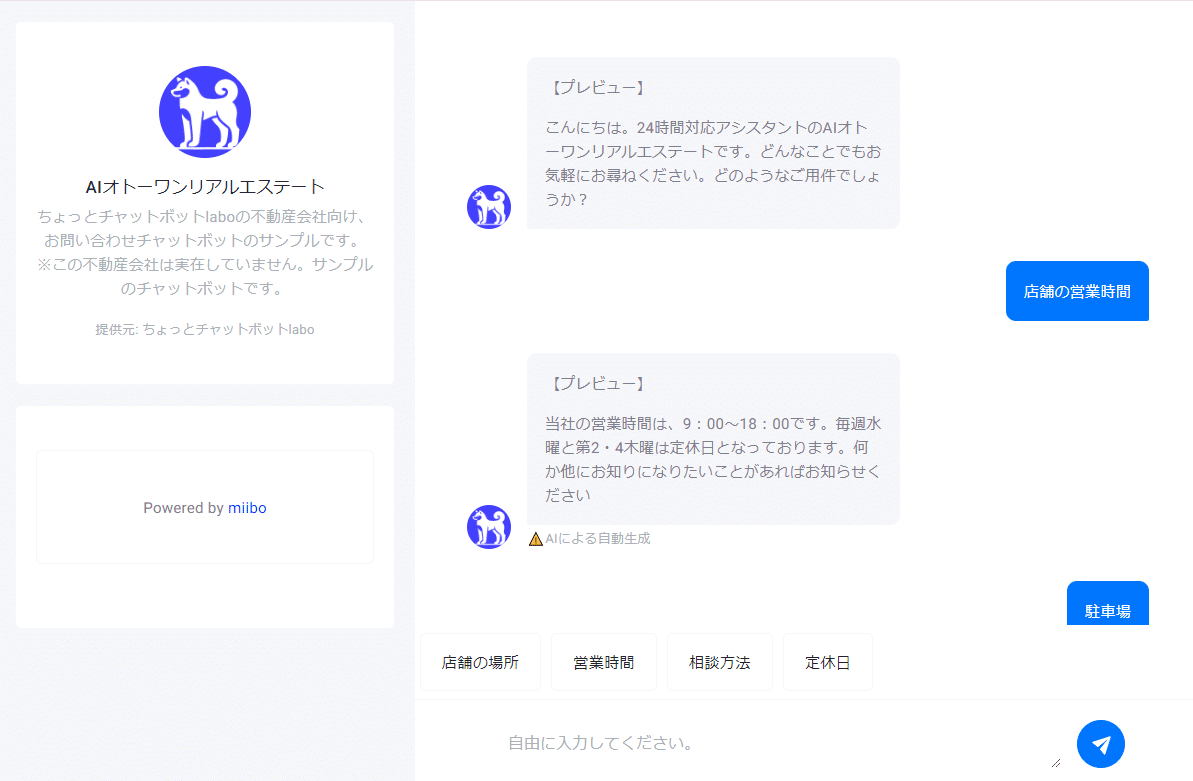Click the resize handle of the message input box
Screen dimensions: 1193x781
[x=1054, y=761]
